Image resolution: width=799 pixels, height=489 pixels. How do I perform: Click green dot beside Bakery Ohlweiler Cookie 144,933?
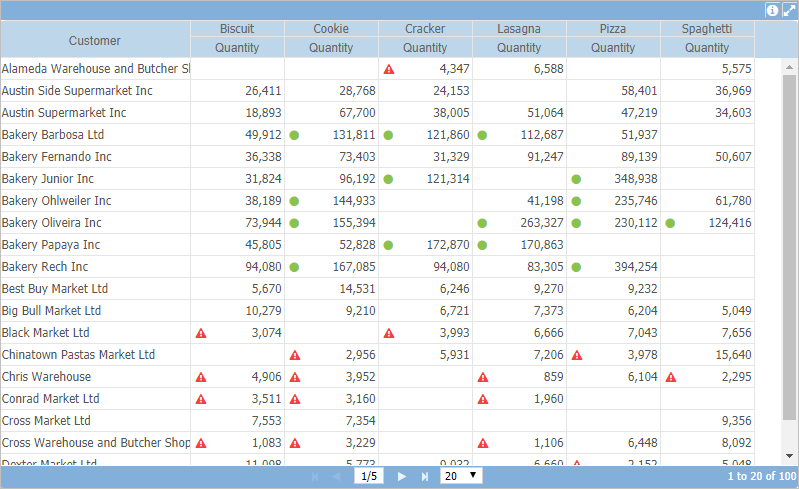click(x=294, y=201)
